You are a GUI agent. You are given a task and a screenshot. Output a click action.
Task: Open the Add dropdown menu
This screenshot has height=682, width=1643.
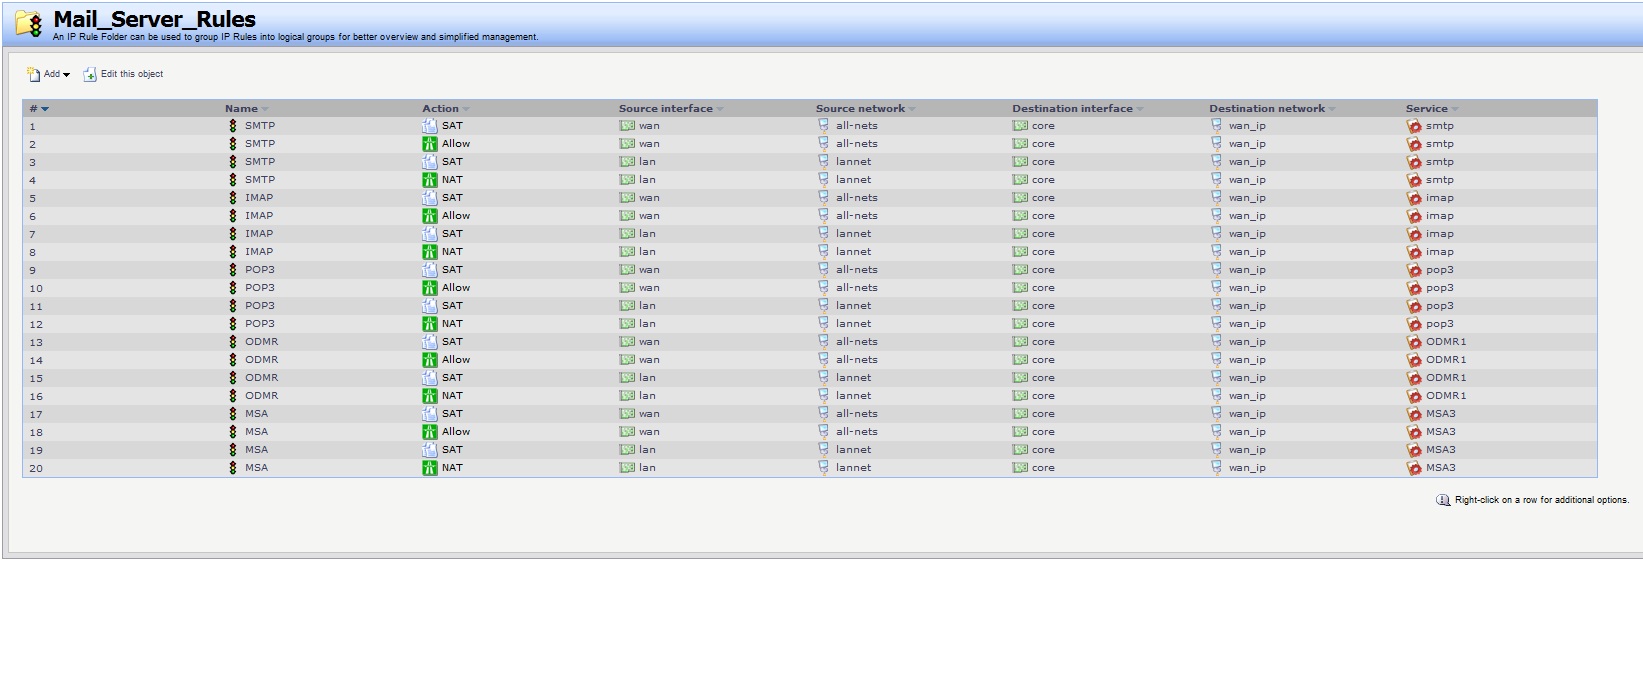(x=49, y=74)
